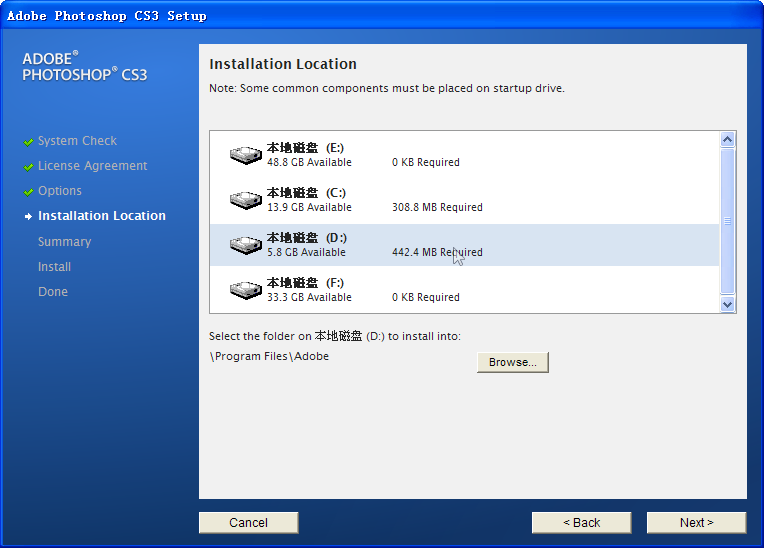Image resolution: width=764 pixels, height=548 pixels.
Task: Select the Installation Location step
Action: point(102,216)
